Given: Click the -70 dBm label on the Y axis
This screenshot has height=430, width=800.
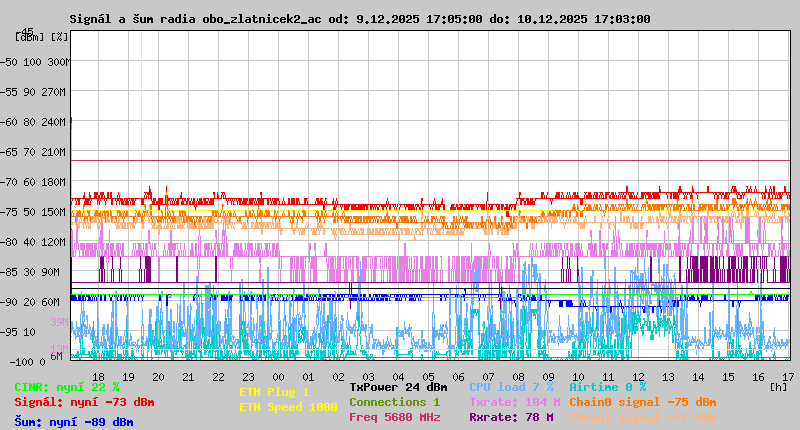Looking at the screenshot, I should 11,182.
